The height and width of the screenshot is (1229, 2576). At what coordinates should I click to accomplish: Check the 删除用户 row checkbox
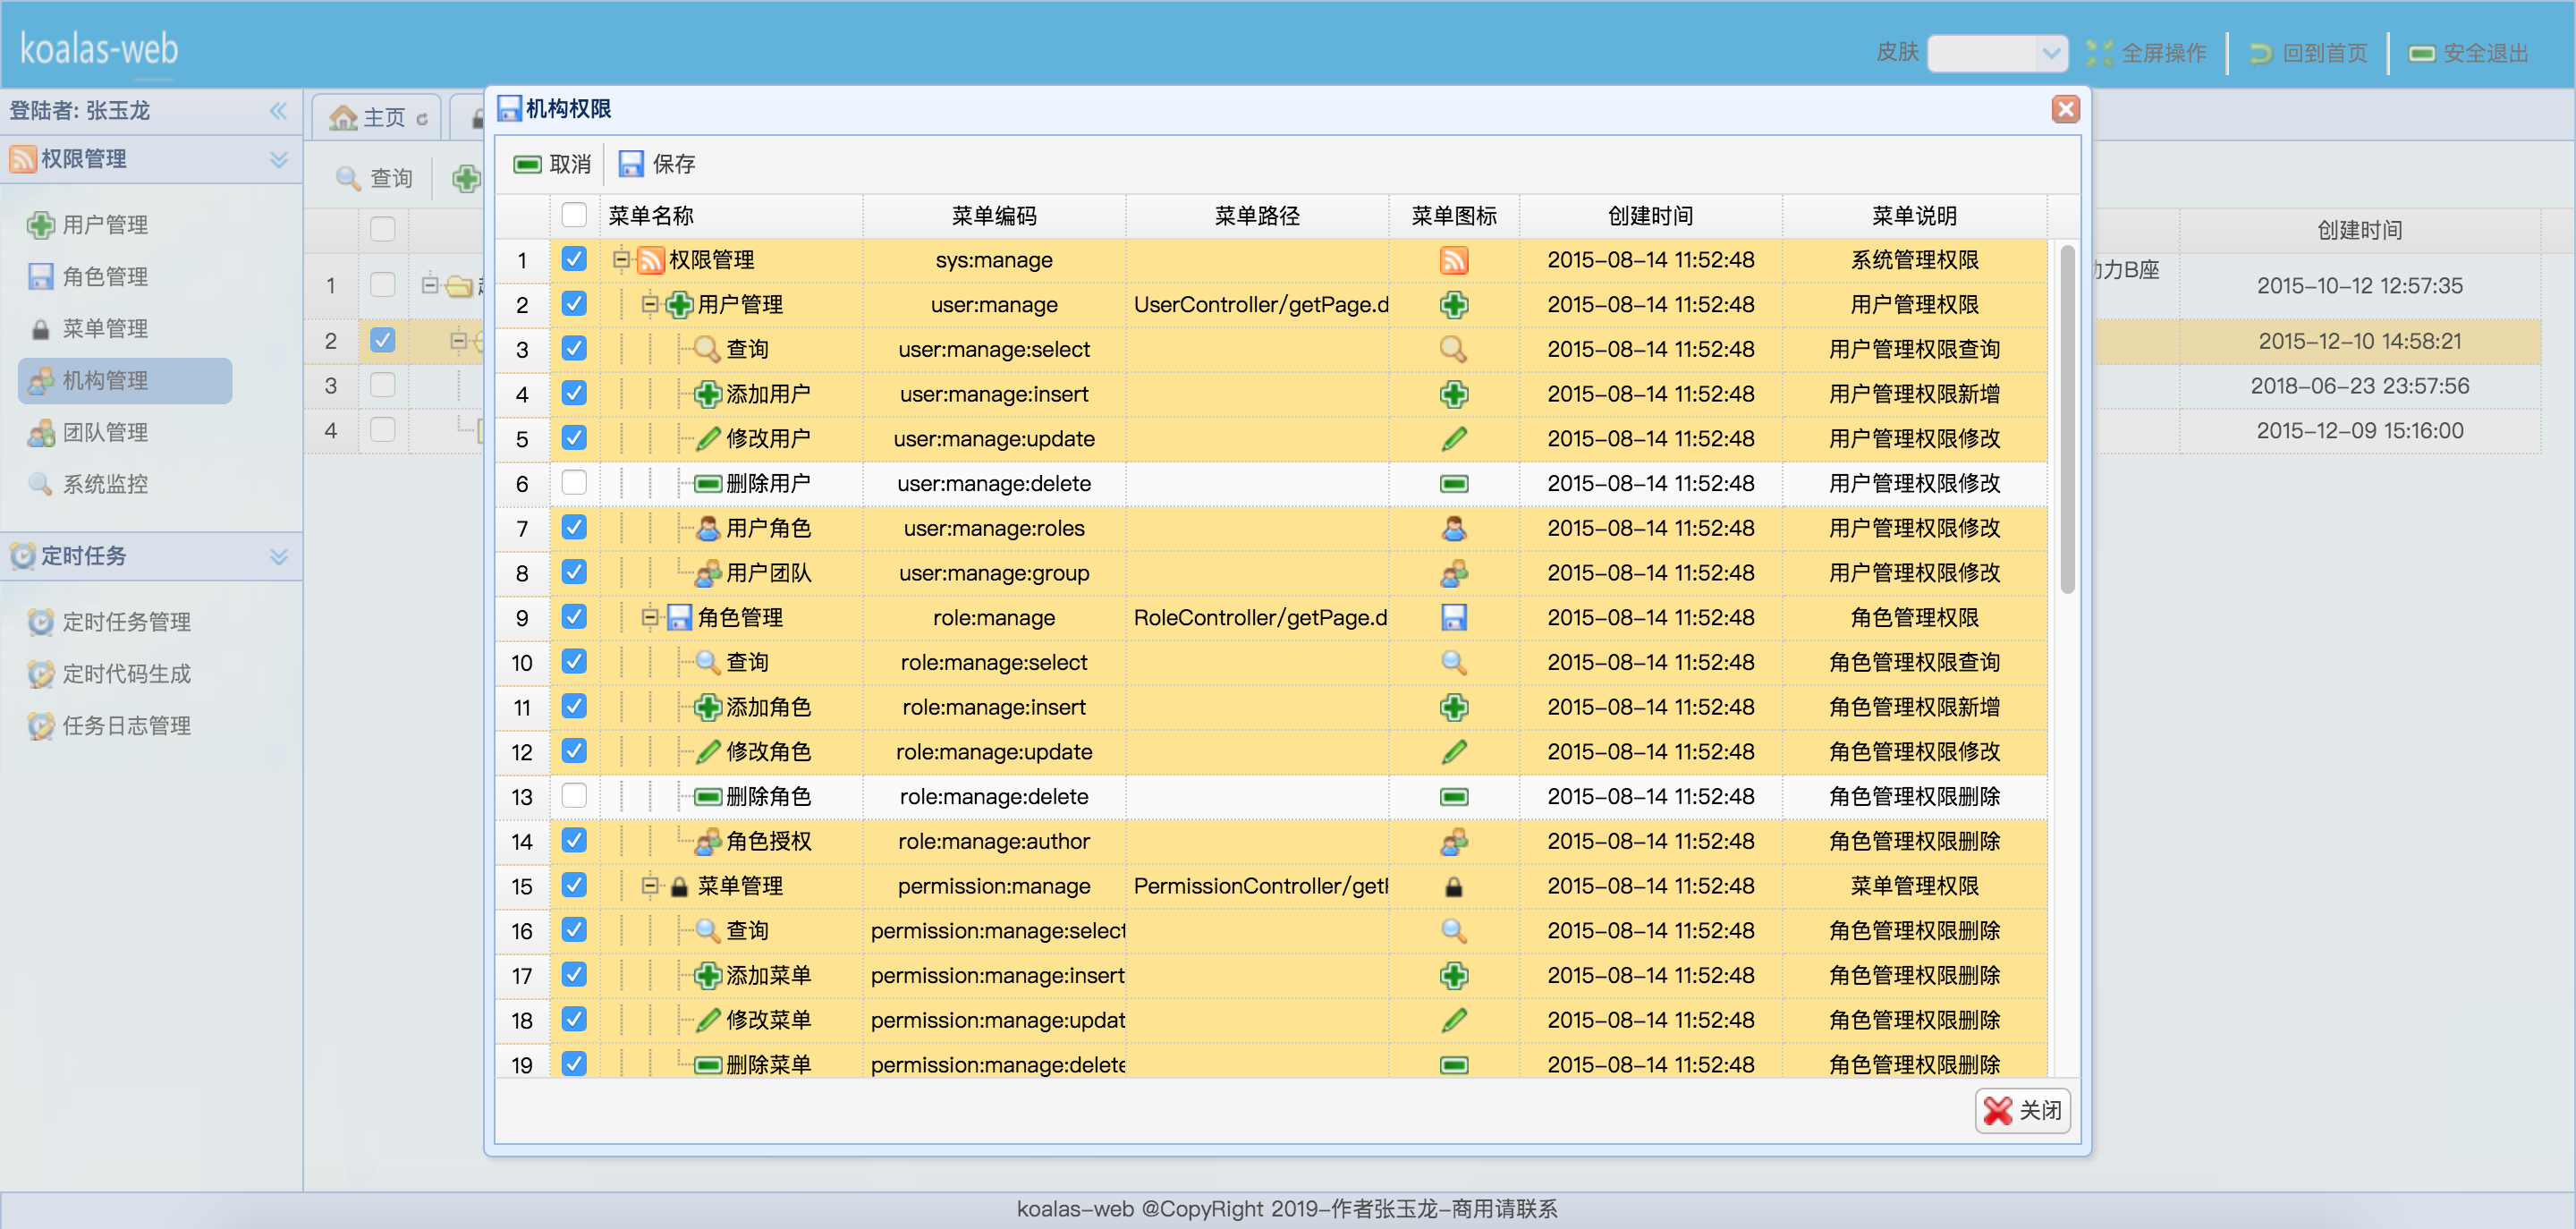574,483
